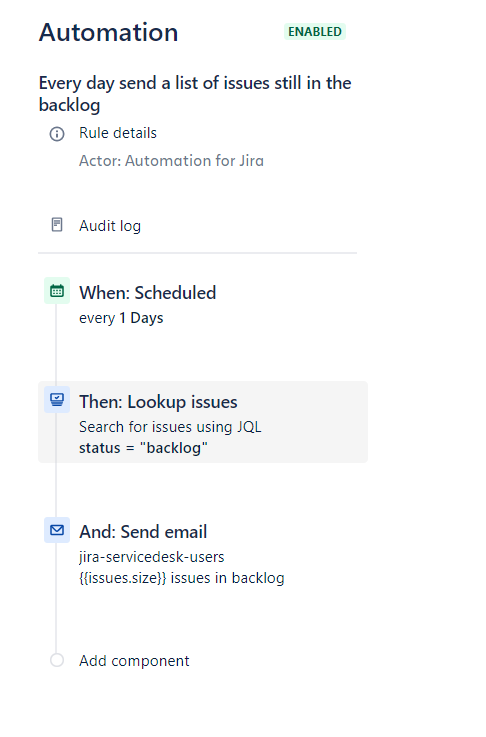Select the Scheduled trigger calendar icon
Image resolution: width=486 pixels, height=737 pixels.
(x=57, y=290)
